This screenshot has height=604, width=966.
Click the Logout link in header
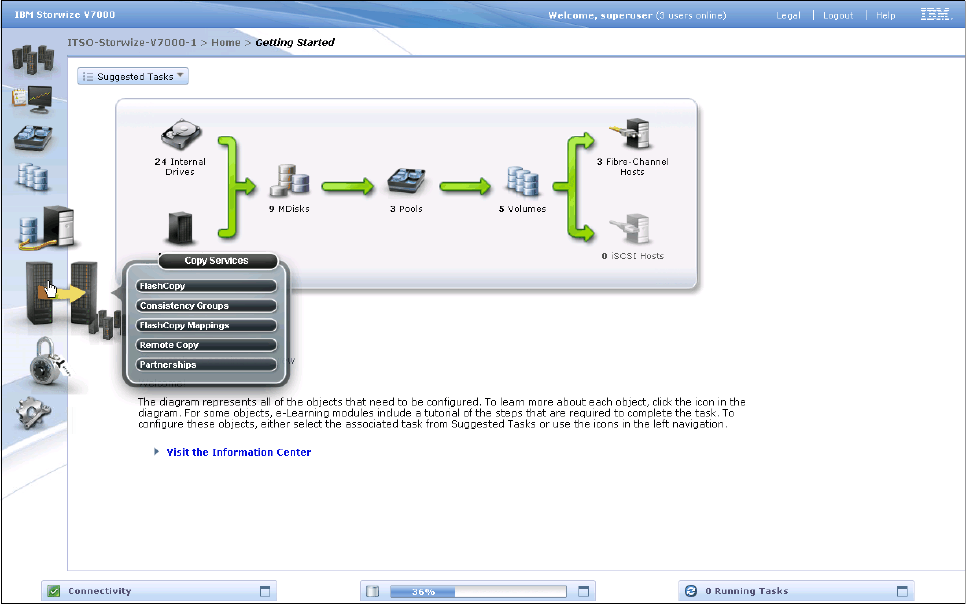coord(837,16)
